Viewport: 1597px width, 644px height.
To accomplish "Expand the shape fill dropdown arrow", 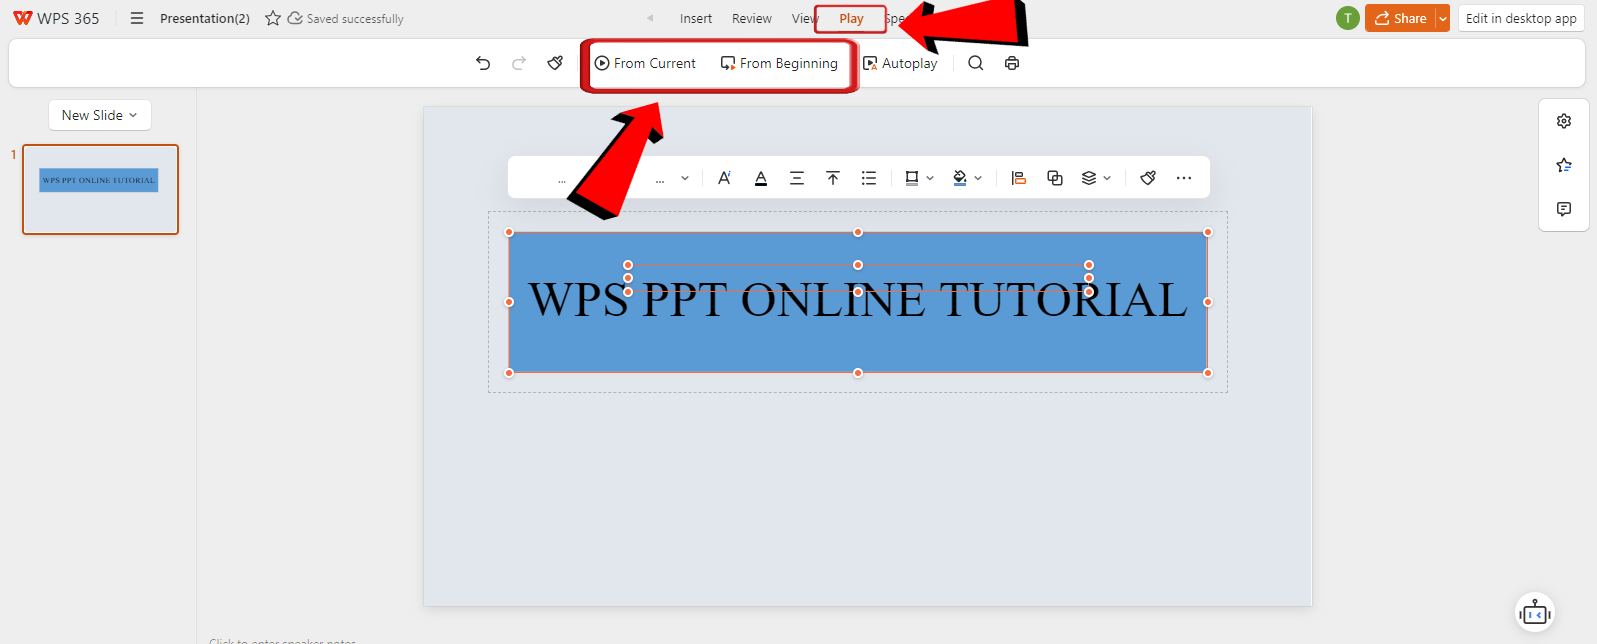I will [978, 178].
